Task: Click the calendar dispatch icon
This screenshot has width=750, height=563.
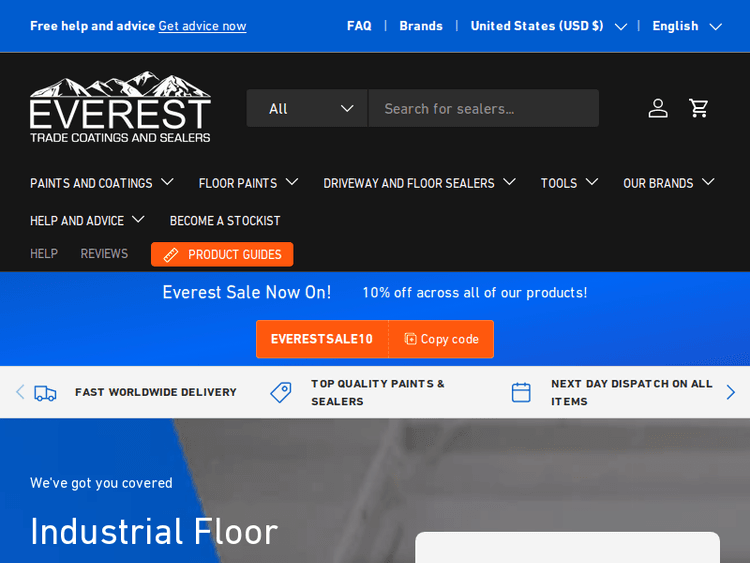Action: click(521, 393)
